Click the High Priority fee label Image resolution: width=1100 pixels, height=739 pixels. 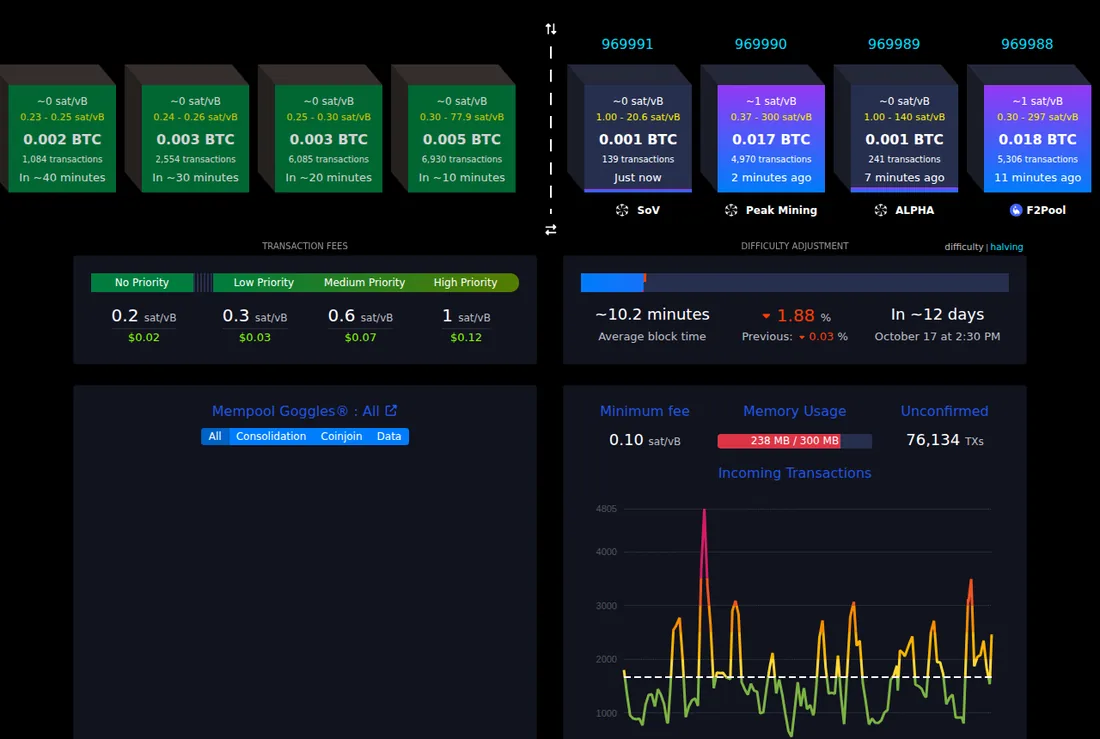(x=465, y=282)
